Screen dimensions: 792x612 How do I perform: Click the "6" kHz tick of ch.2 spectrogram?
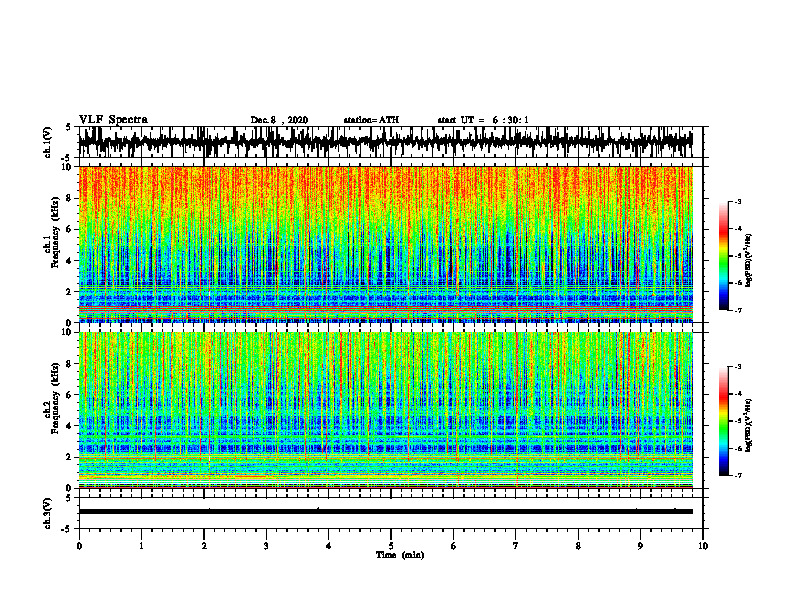pyautogui.click(x=70, y=394)
